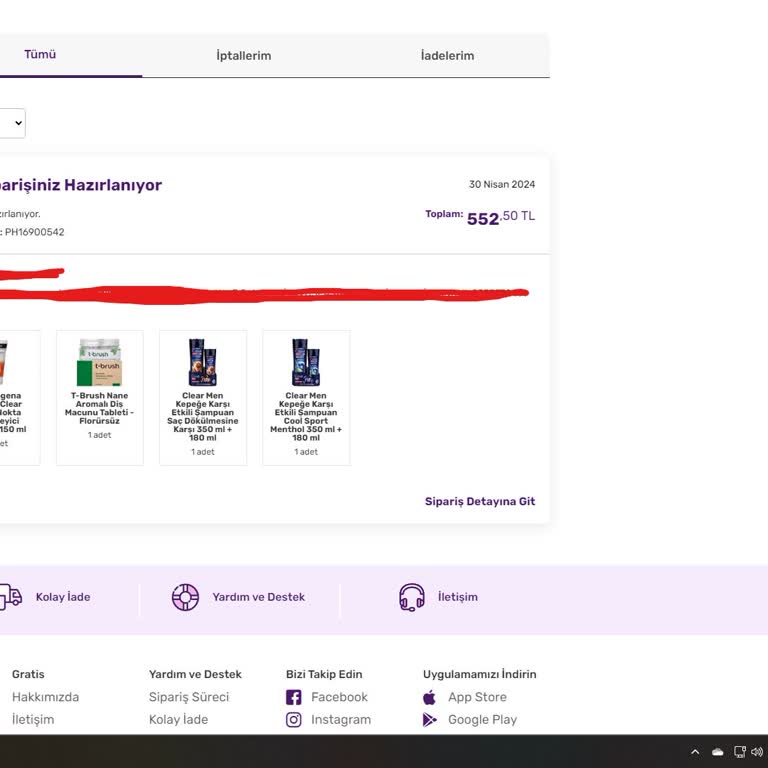Open Kolay İade in the purple banner
This screenshot has width=768, height=768.
63,597
